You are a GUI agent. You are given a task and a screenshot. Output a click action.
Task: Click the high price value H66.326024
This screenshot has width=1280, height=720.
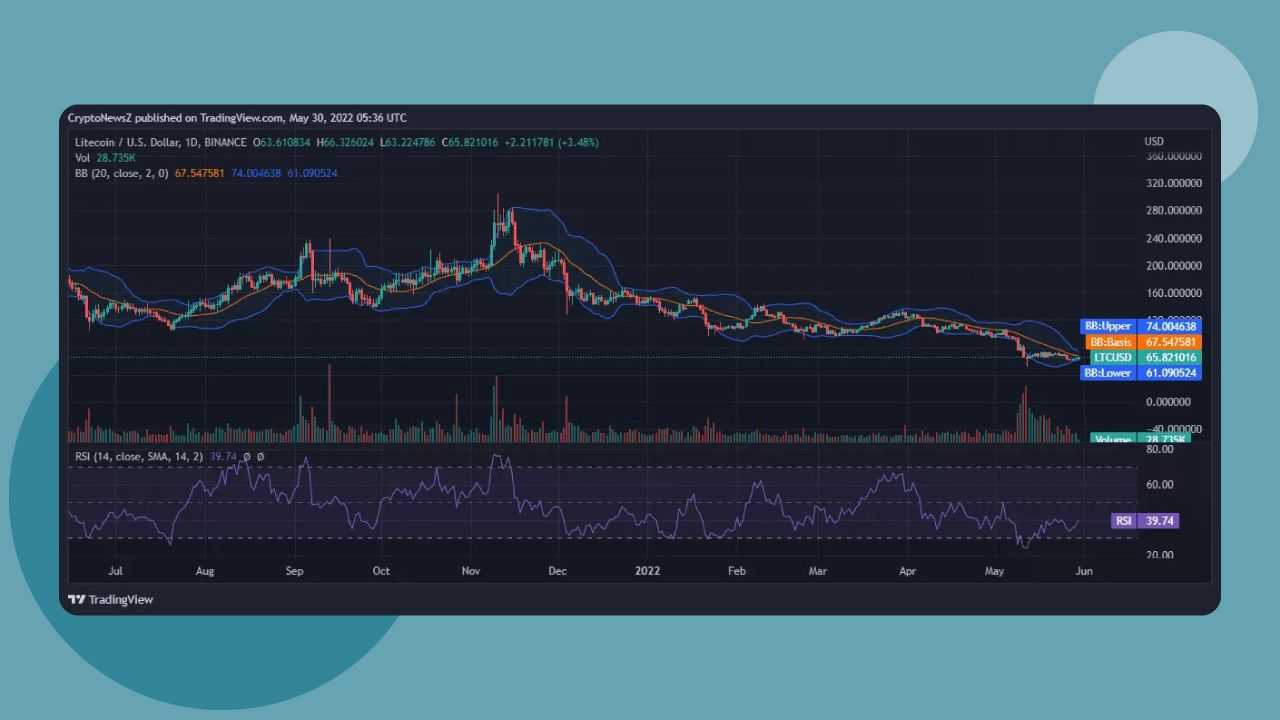(x=345, y=143)
